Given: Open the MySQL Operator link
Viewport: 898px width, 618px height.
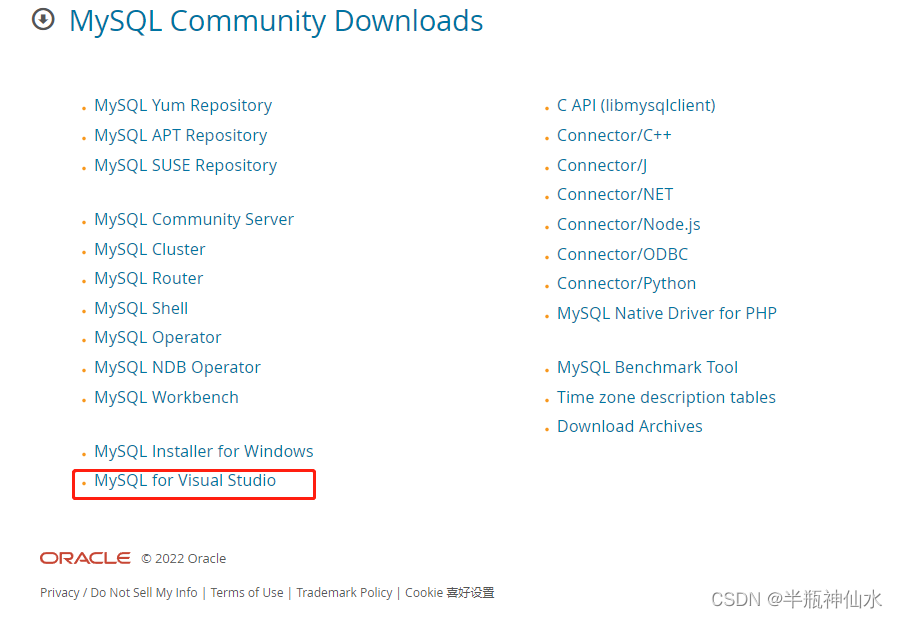Looking at the screenshot, I should (157, 337).
